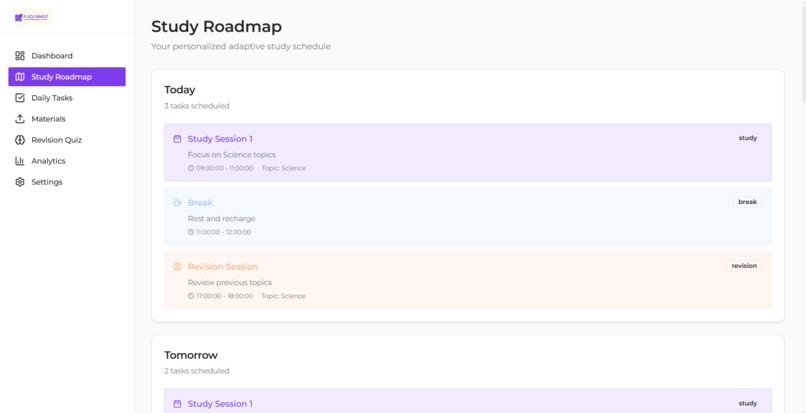Image resolution: width=806 pixels, height=413 pixels.
Task: Open Tomorrow's Study Session 1 title
Action: pos(220,404)
